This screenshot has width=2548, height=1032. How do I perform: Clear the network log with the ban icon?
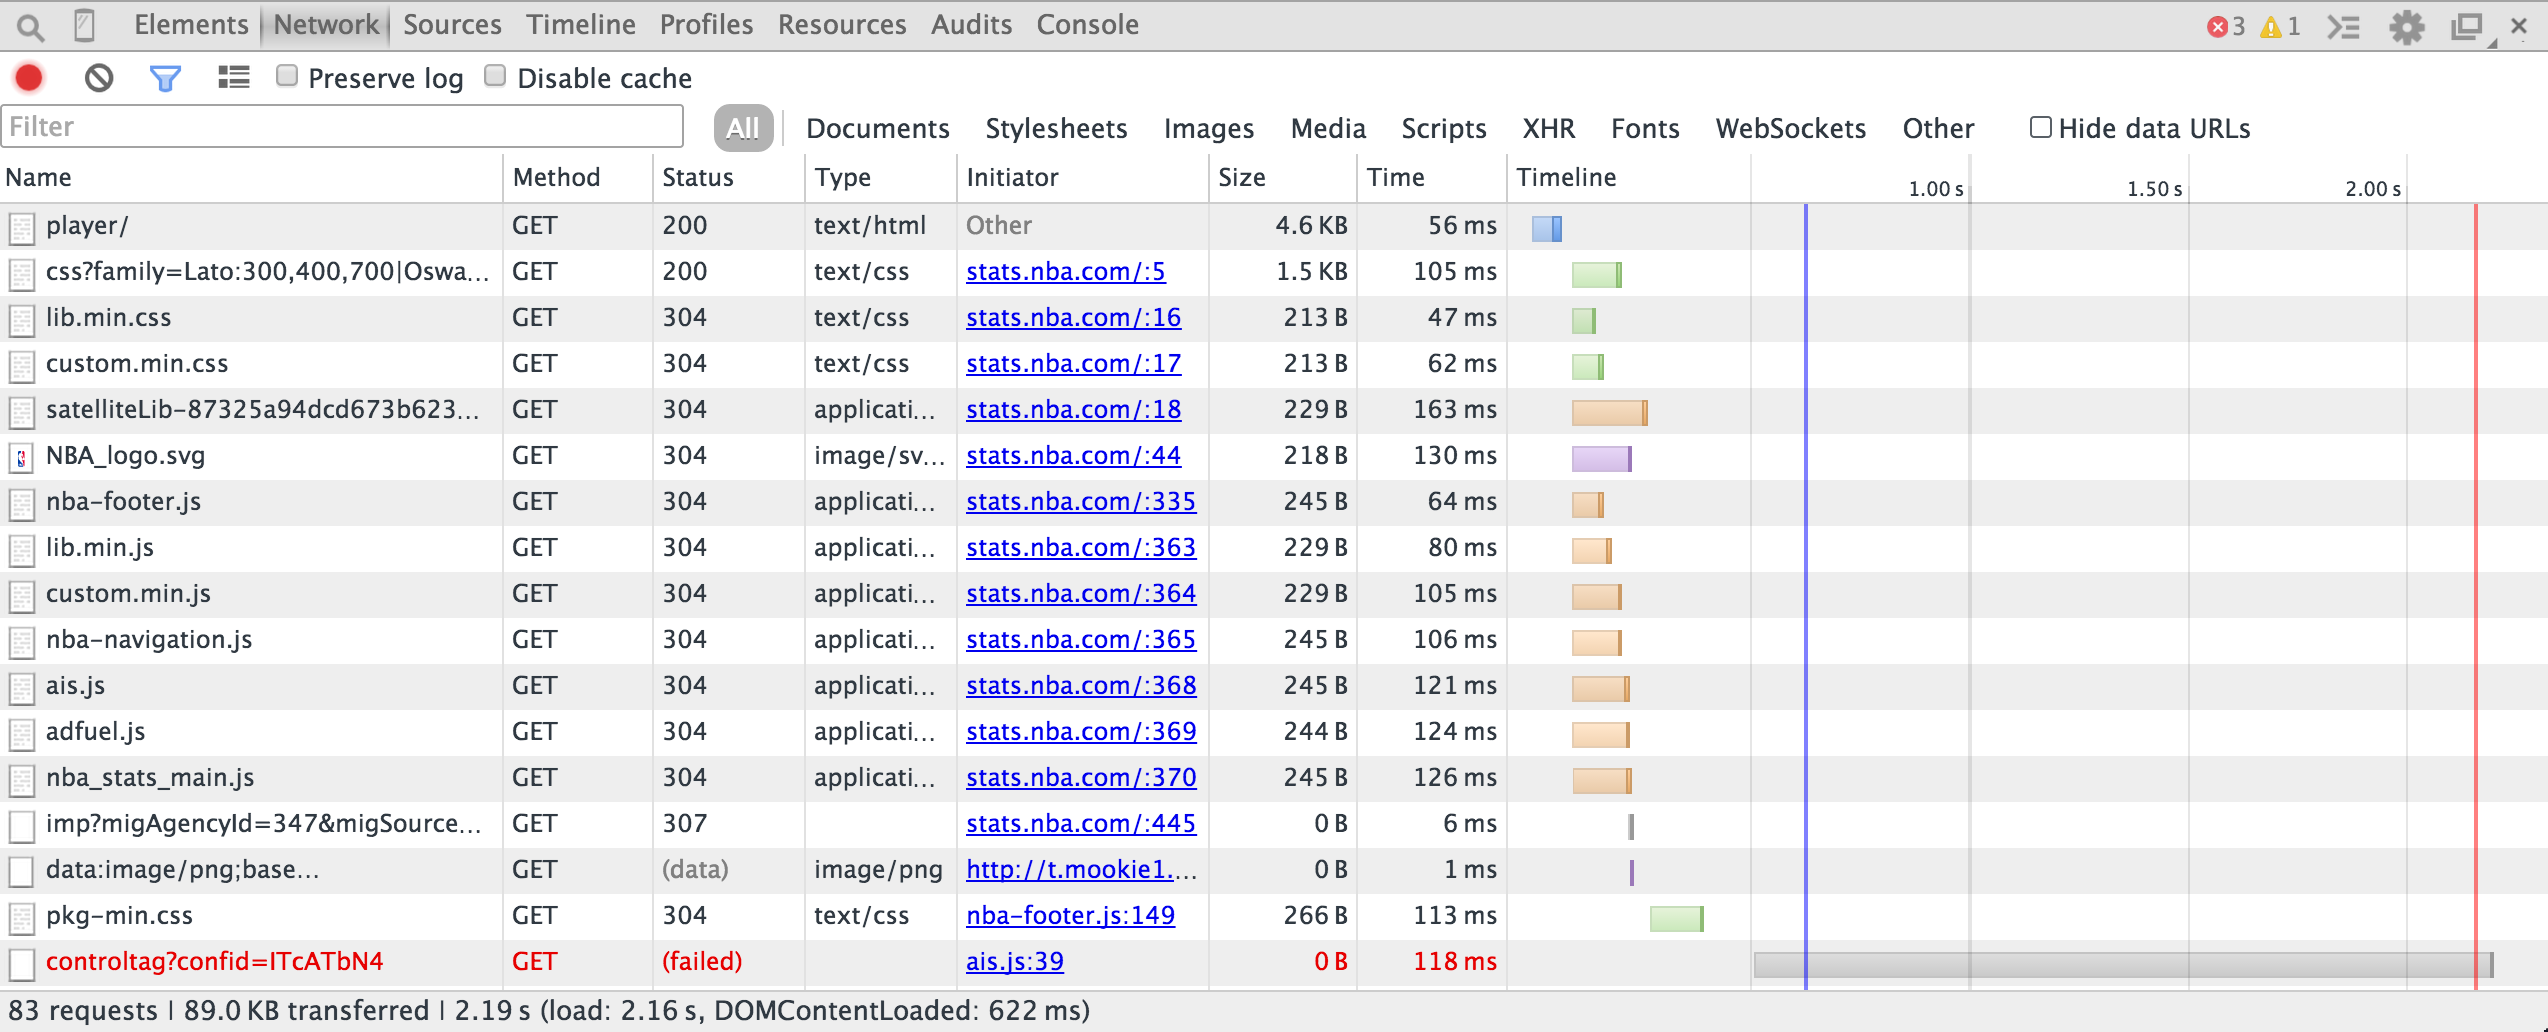99,78
